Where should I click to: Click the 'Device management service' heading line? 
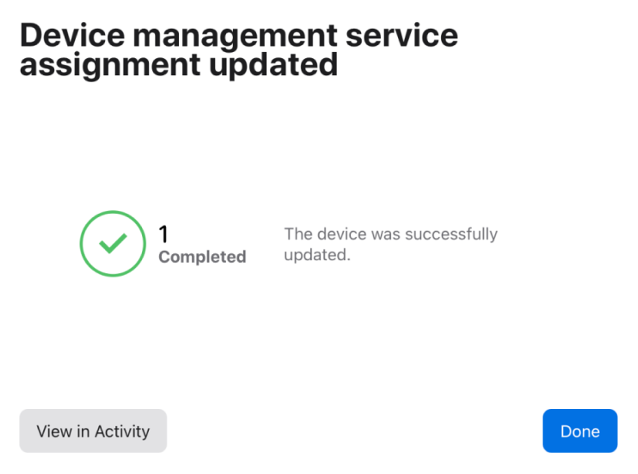[x=239, y=36]
